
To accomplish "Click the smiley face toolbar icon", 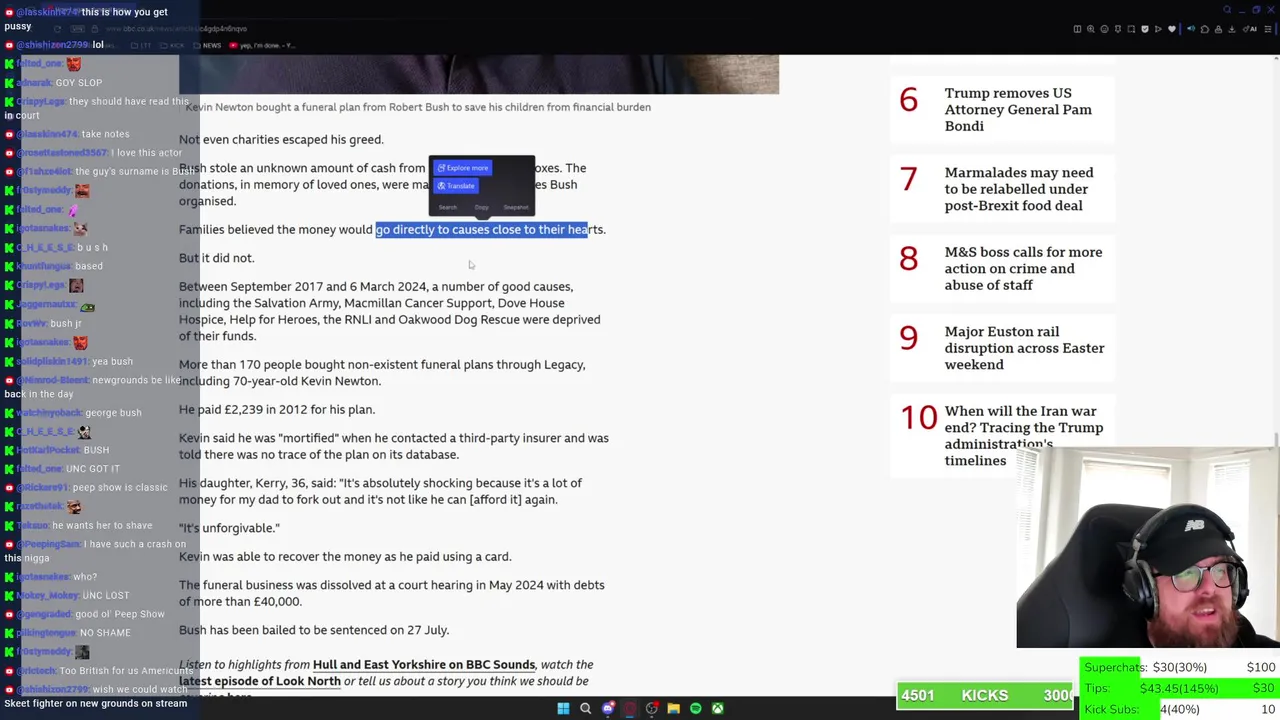I will [1104, 29].
